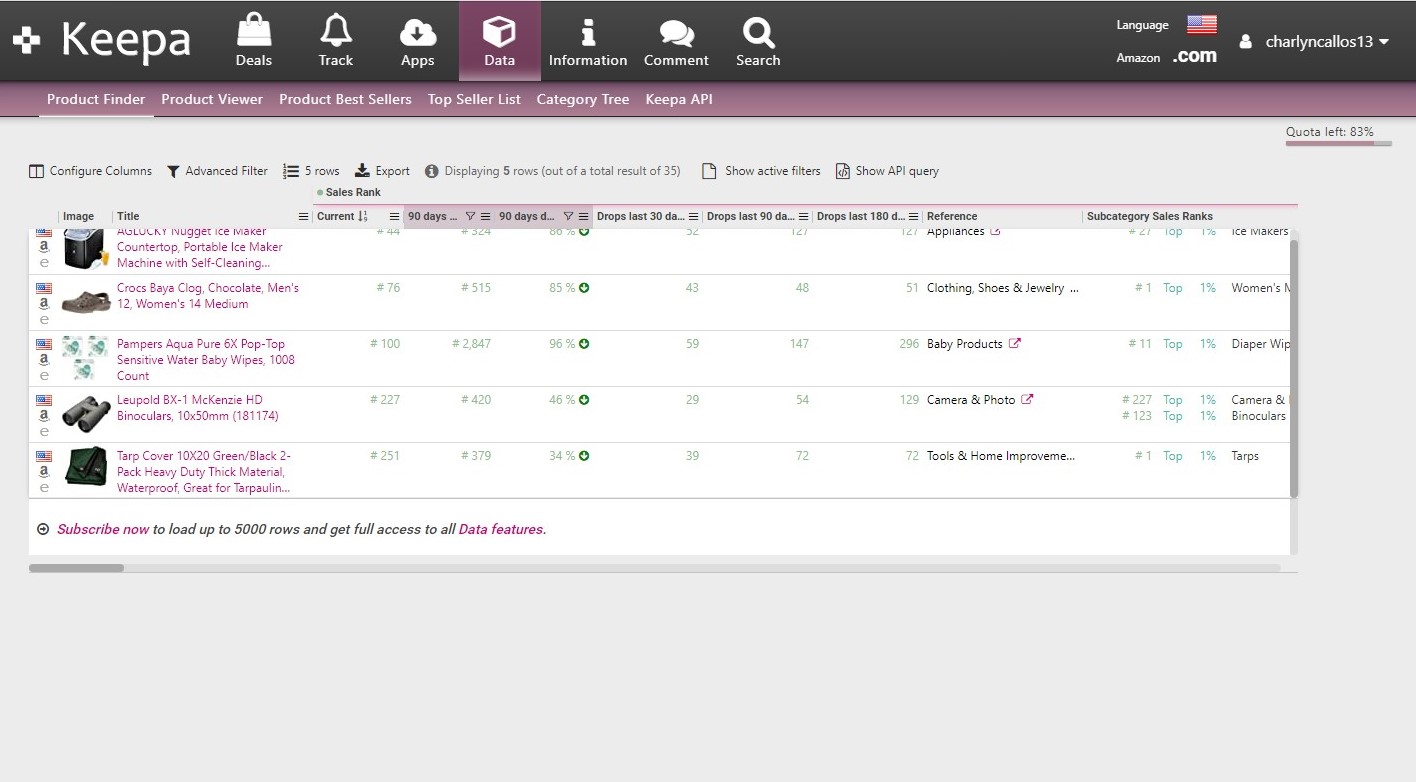This screenshot has height=782, width=1416.
Task: Open external link icon next to Camera & Photo
Action: [x=1027, y=400]
